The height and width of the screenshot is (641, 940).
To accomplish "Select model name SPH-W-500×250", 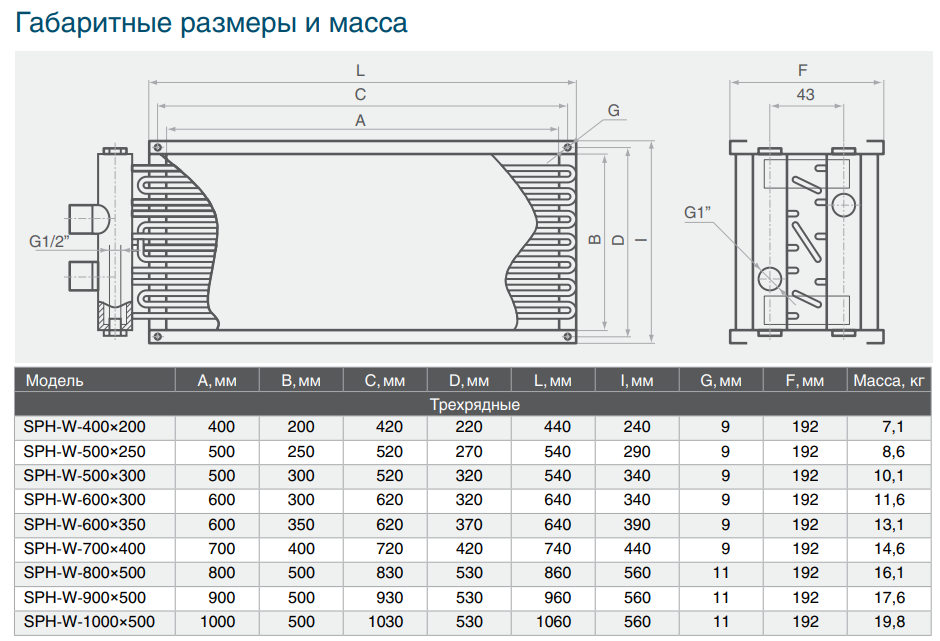I will coord(85,452).
